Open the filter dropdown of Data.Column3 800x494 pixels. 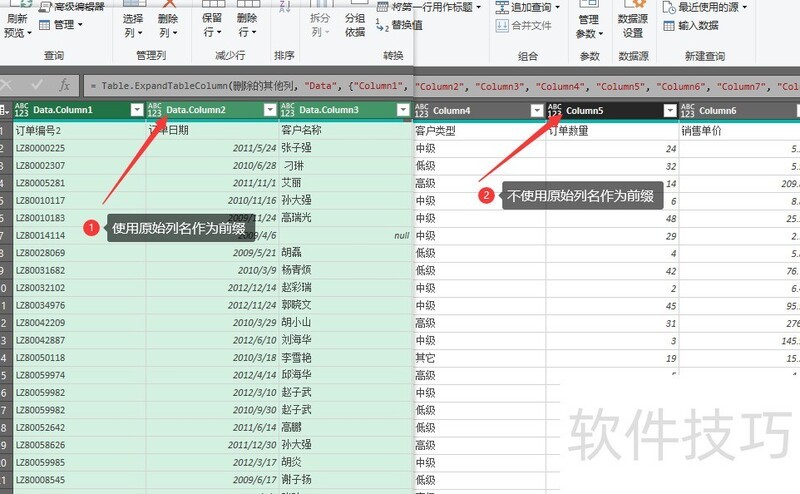point(403,110)
